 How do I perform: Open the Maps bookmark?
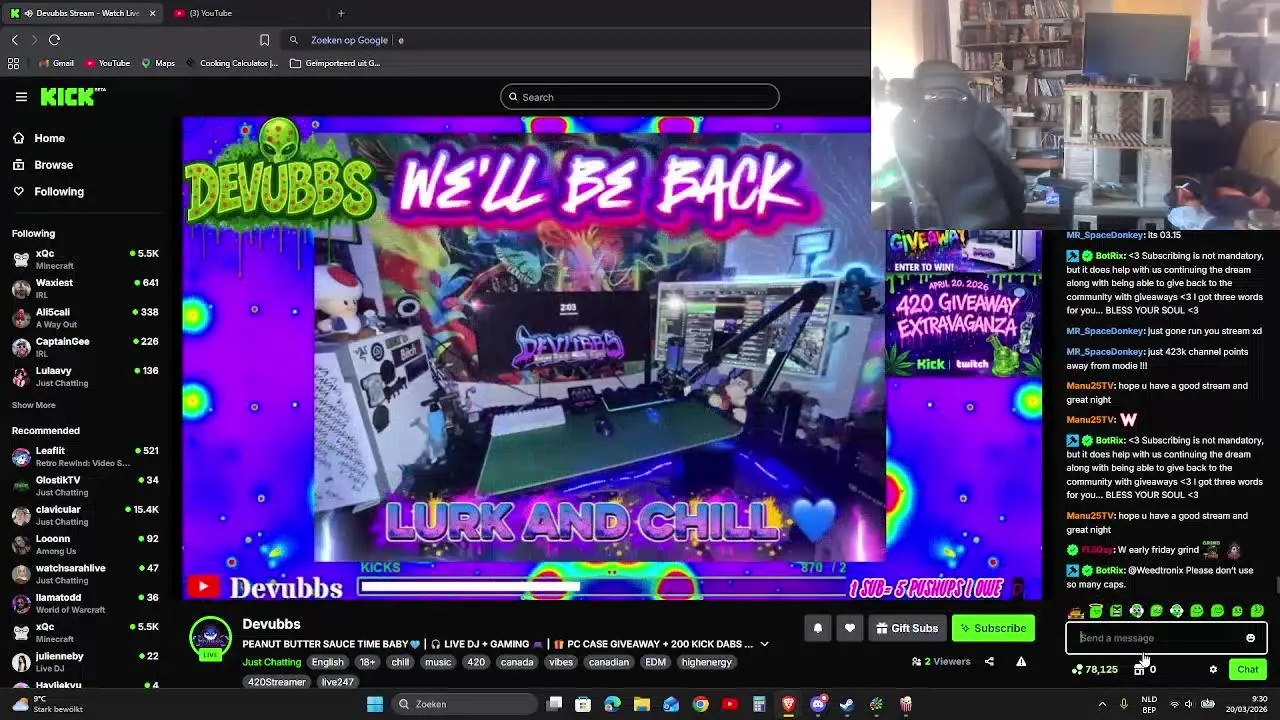tap(158, 63)
